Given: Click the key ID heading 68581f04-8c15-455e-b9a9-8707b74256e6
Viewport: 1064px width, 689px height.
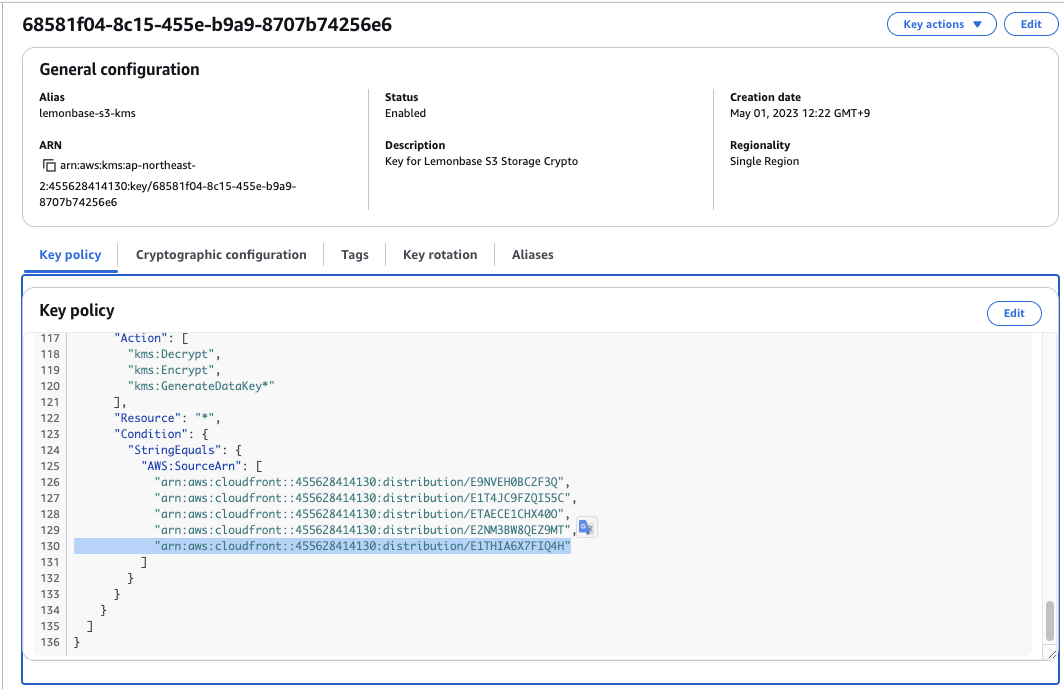Looking at the screenshot, I should pos(207,24).
